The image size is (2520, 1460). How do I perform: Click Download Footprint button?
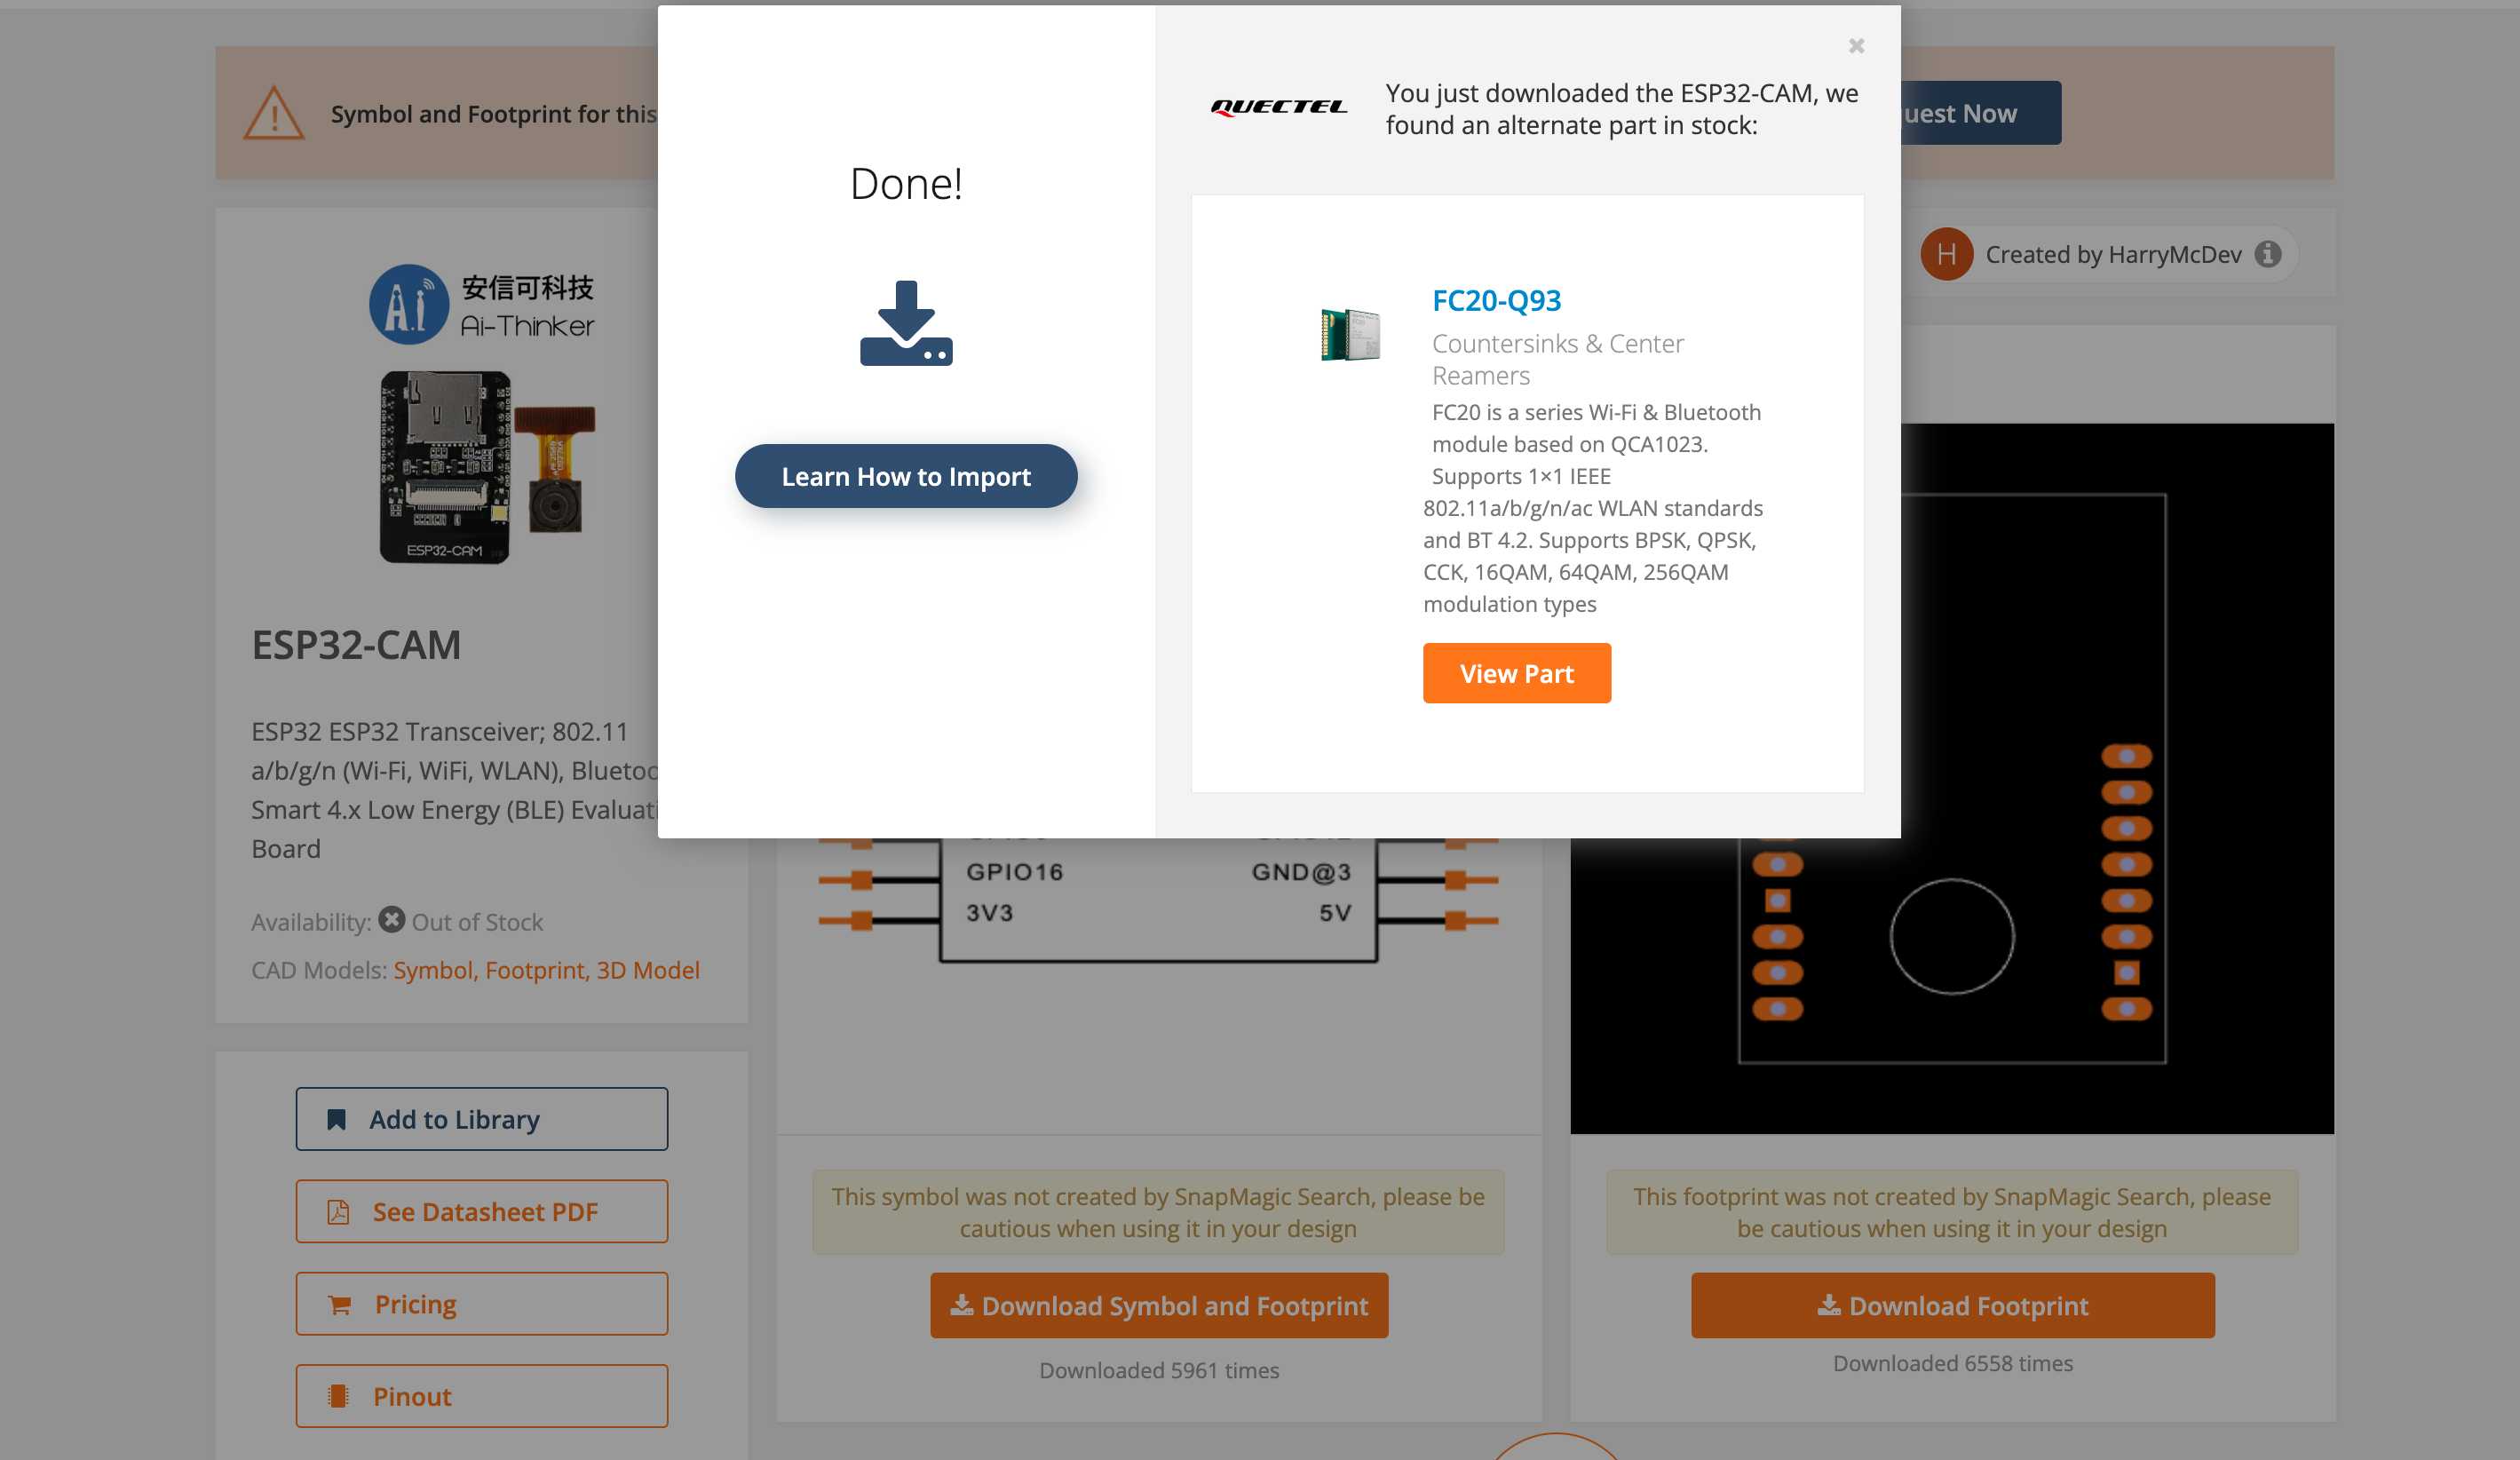(x=1953, y=1307)
